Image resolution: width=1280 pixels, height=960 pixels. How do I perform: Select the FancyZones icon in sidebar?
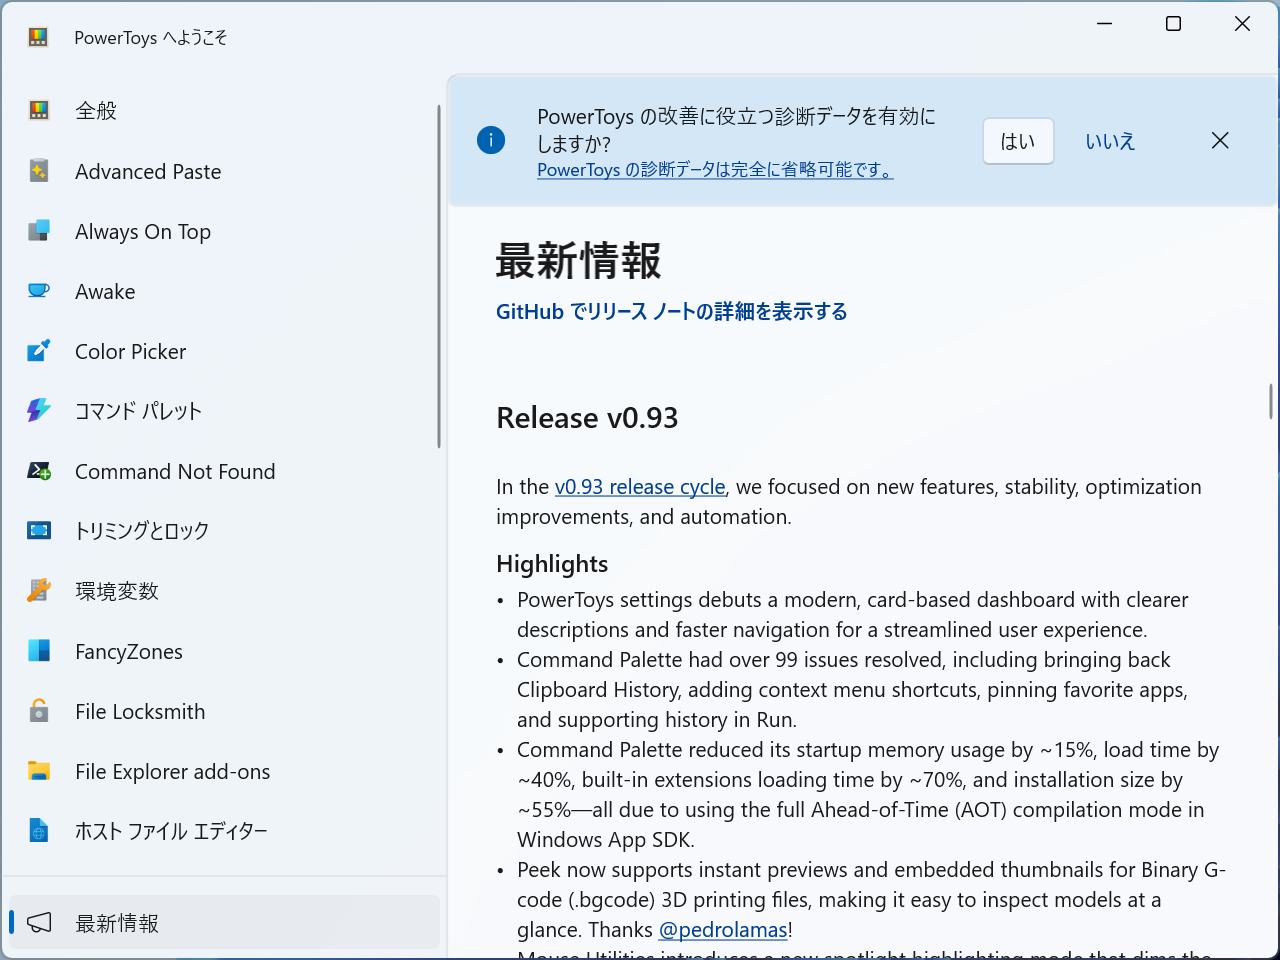click(38, 651)
